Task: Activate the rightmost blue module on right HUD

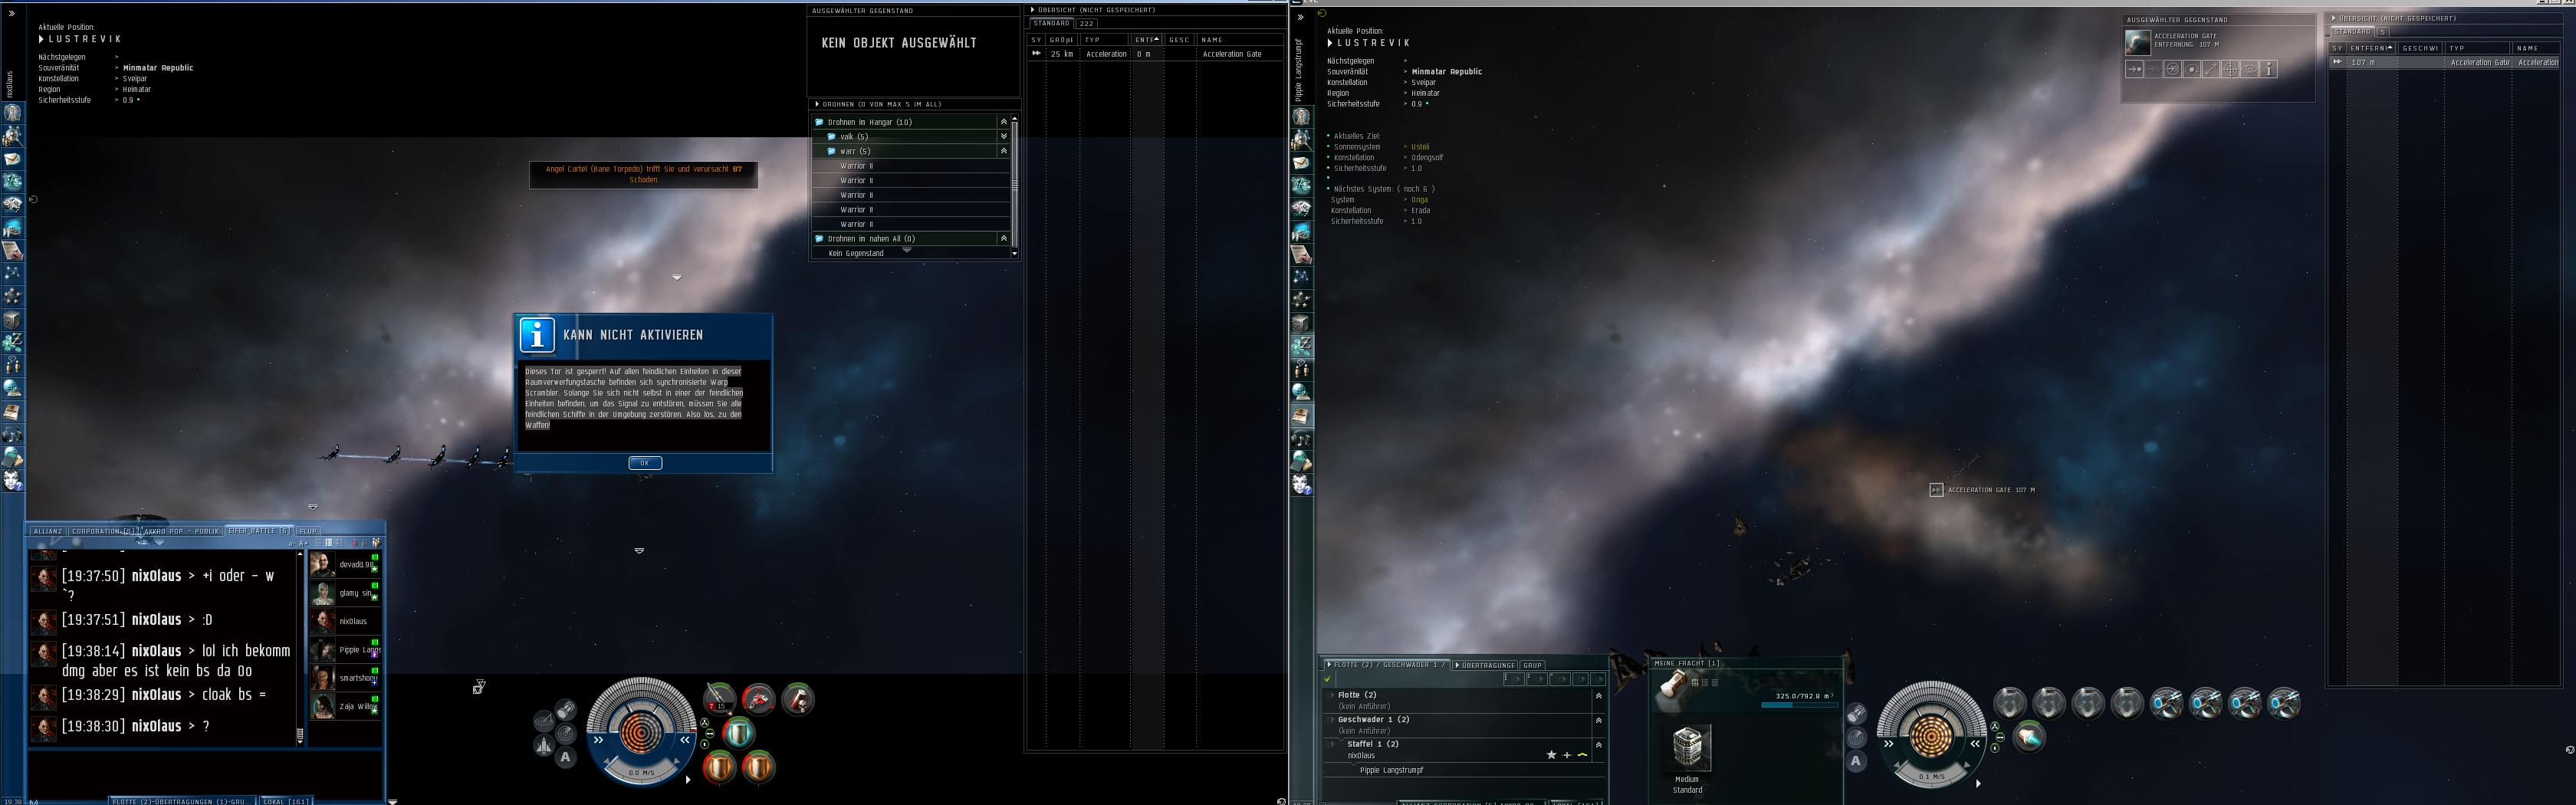Action: click(2284, 702)
